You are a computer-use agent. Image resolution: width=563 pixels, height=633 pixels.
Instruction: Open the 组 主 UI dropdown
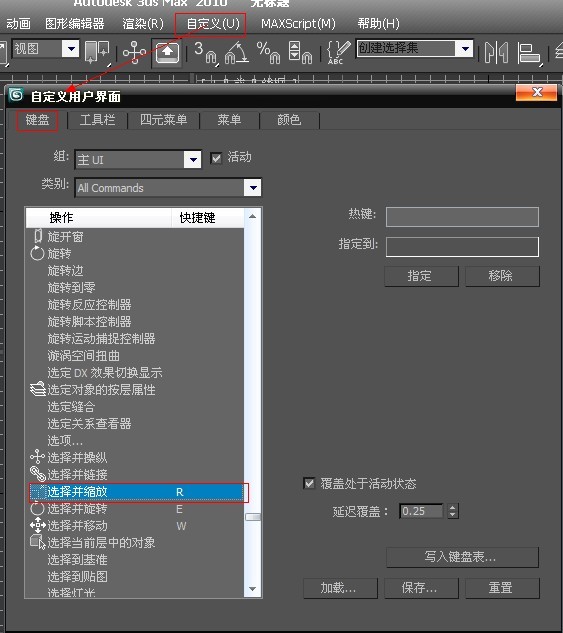pyautogui.click(x=193, y=160)
